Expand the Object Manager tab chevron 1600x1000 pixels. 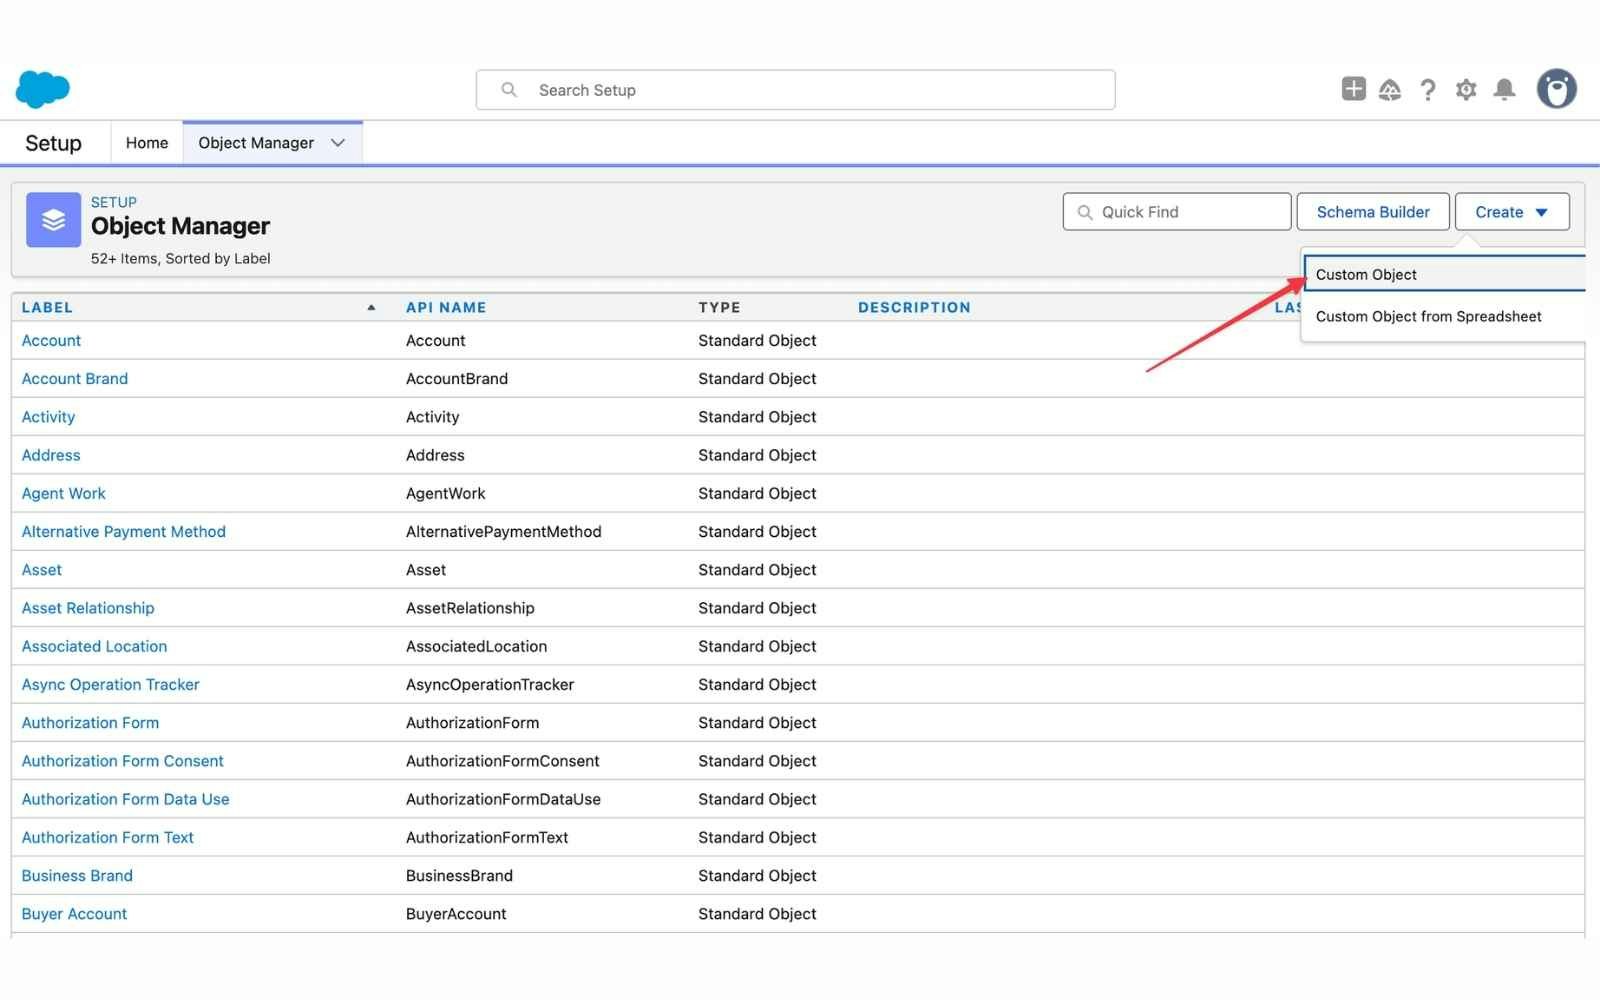click(338, 143)
